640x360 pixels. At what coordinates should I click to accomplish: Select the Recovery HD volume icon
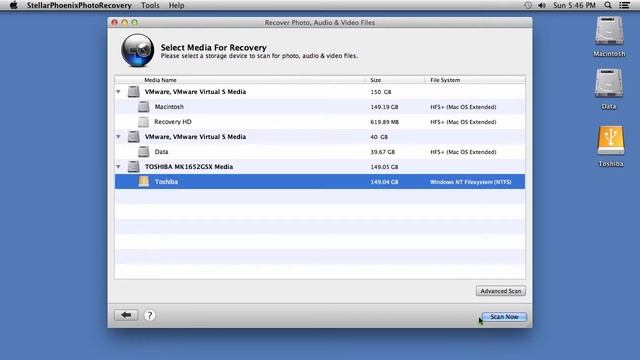click(143, 122)
